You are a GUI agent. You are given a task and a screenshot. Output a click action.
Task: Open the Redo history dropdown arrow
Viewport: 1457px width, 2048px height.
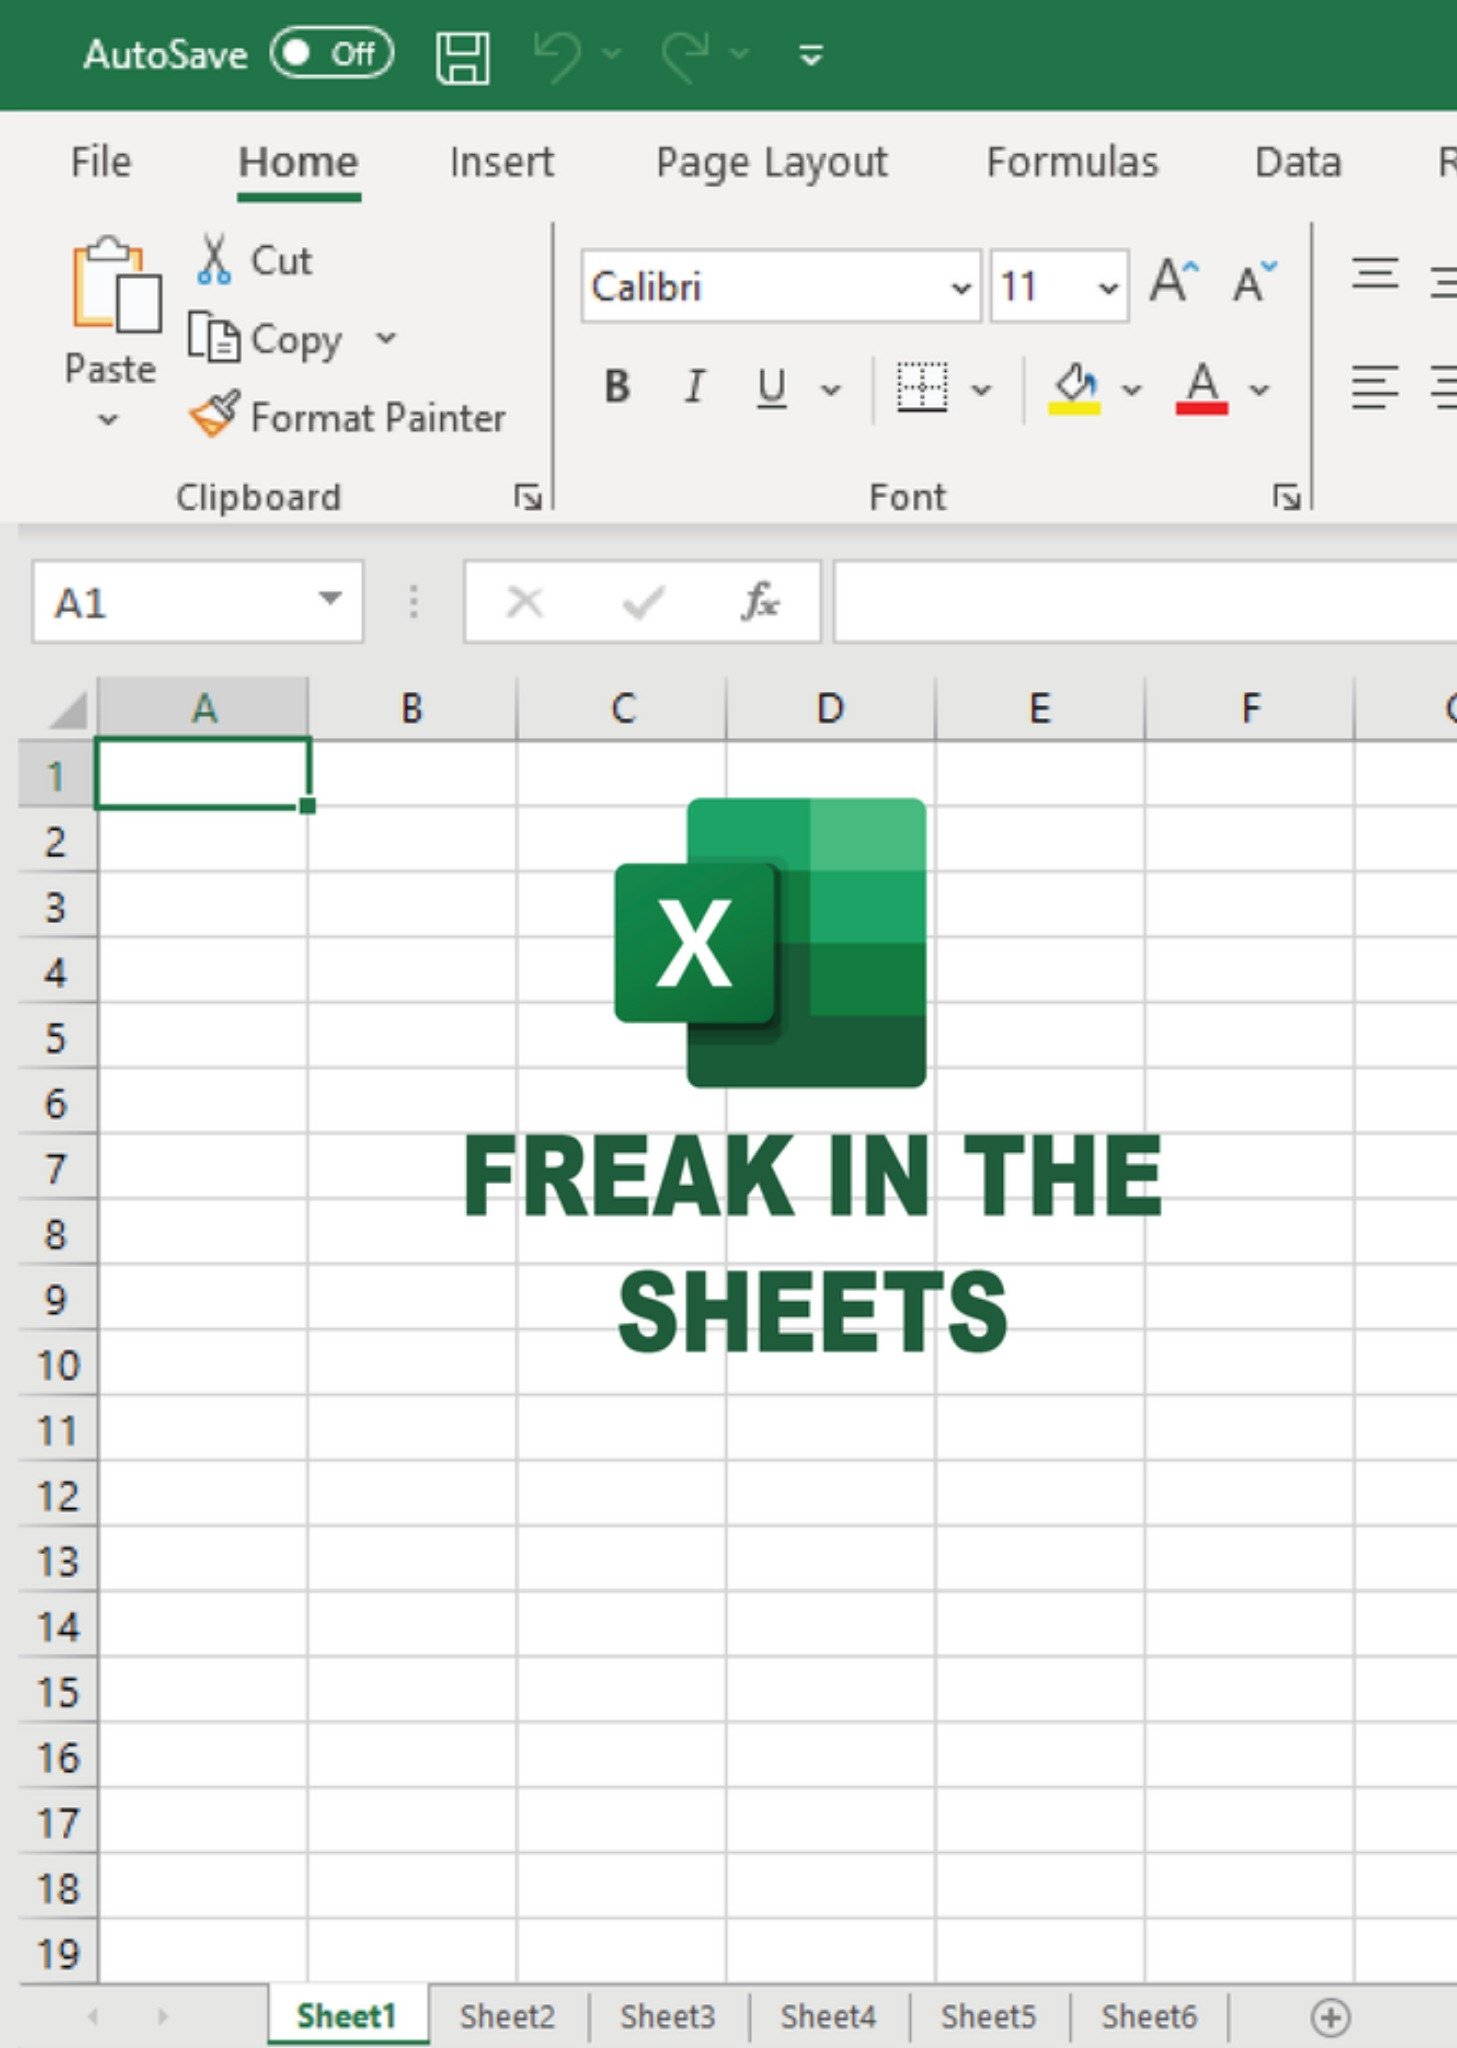(740, 53)
